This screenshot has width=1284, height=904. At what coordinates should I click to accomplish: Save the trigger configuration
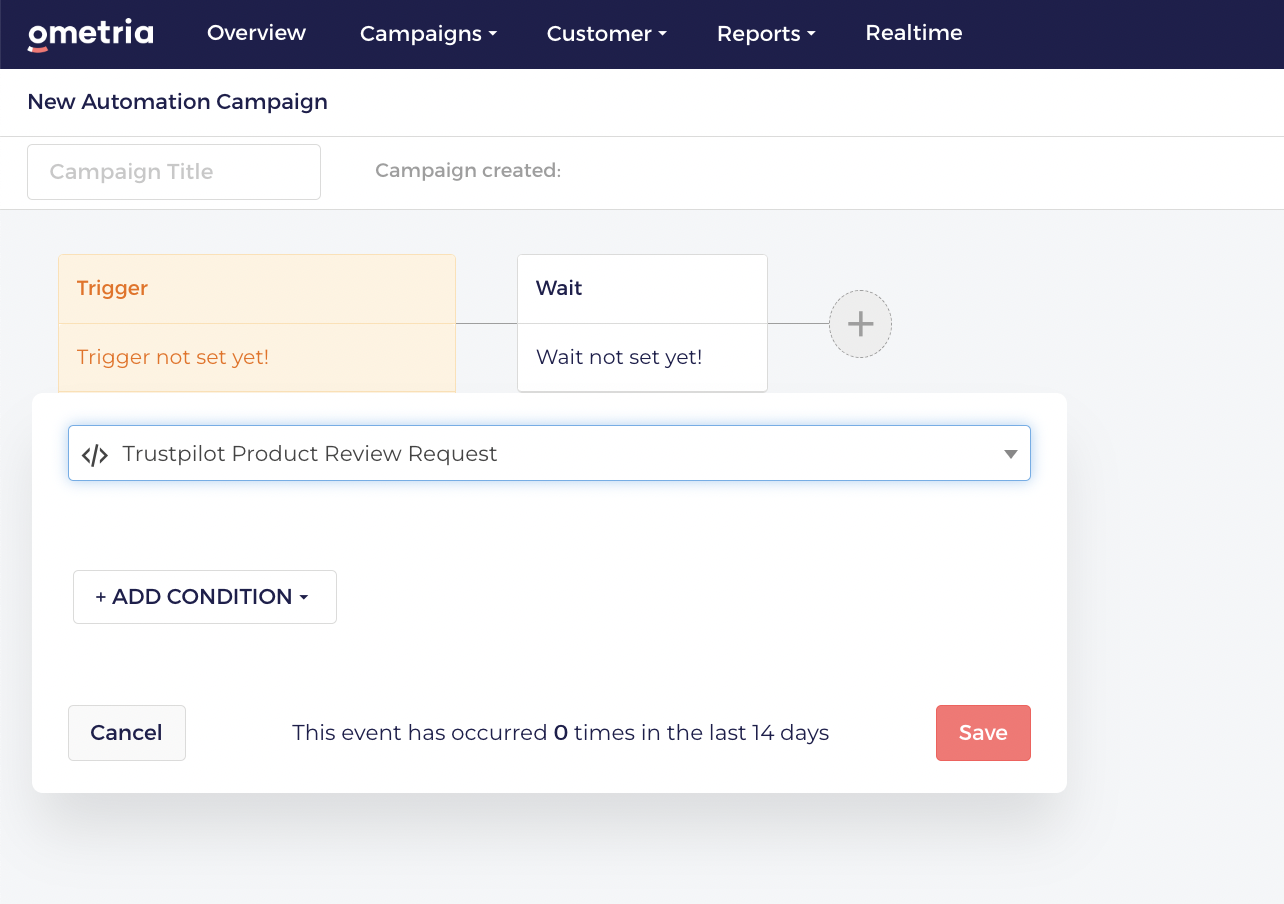click(983, 732)
